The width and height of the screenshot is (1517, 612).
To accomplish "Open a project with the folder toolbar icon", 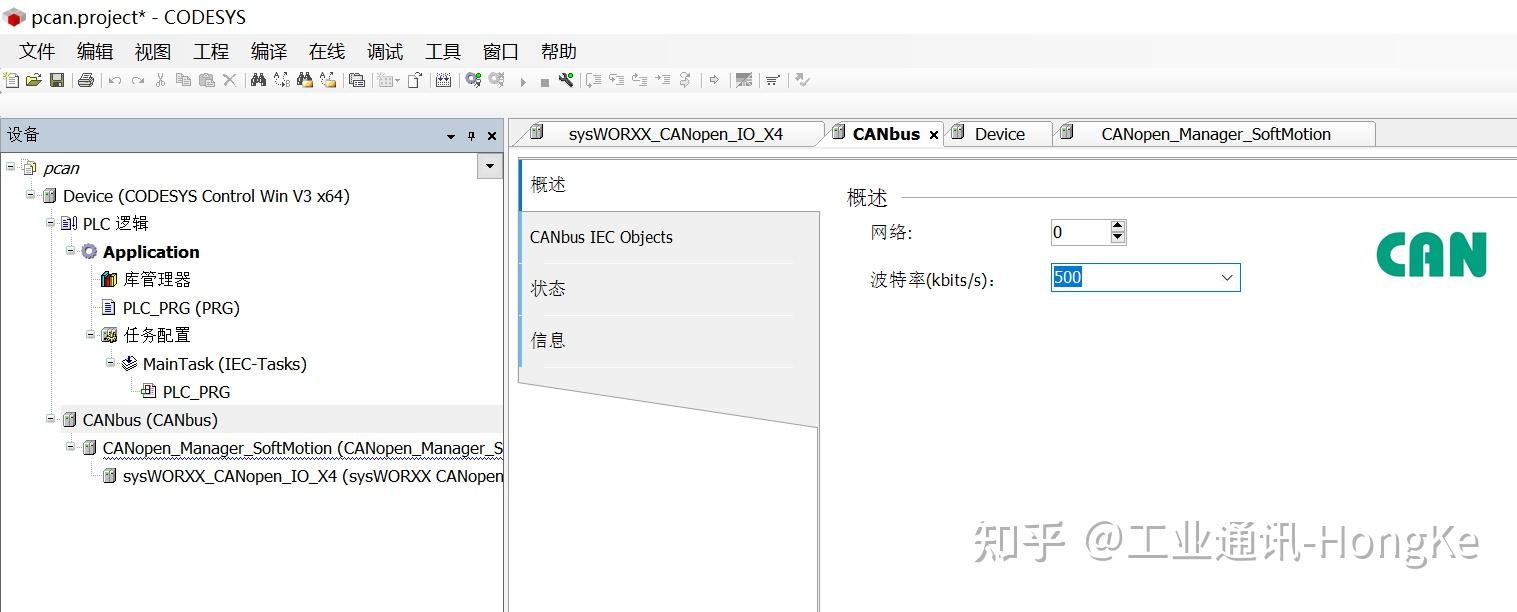I will coord(33,80).
